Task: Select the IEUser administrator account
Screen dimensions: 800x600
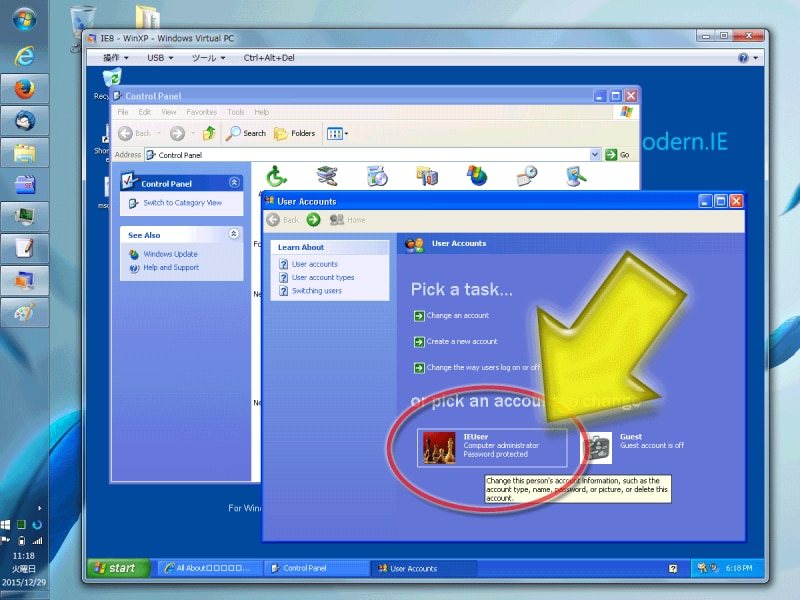Action: (x=492, y=446)
